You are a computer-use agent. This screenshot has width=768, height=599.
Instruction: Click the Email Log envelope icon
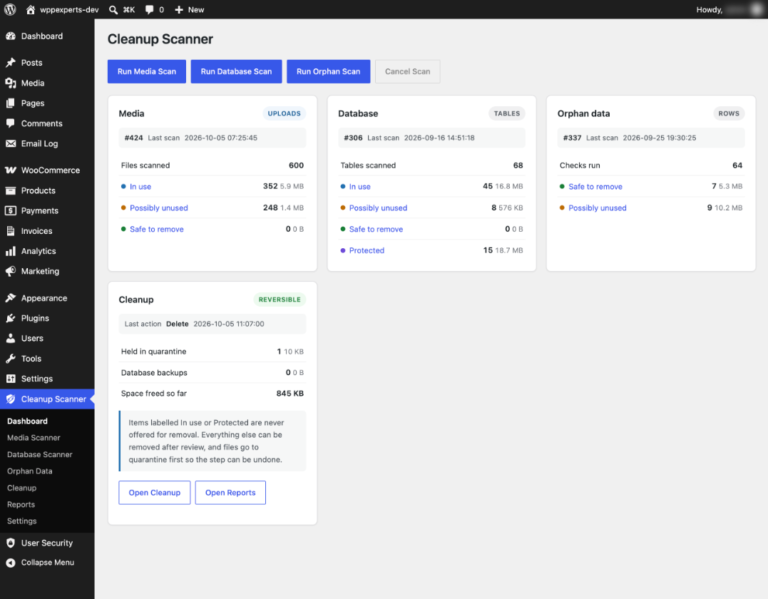[10, 144]
